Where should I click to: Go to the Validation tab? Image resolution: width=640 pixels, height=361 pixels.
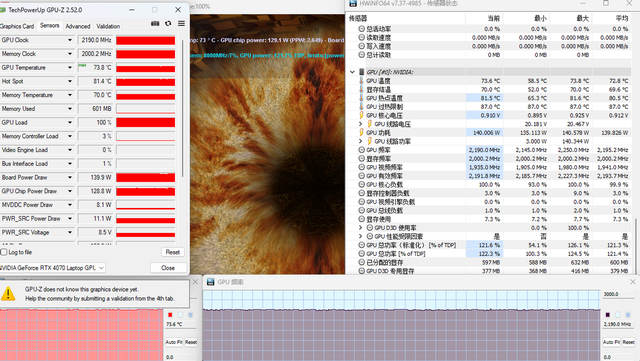point(108,26)
